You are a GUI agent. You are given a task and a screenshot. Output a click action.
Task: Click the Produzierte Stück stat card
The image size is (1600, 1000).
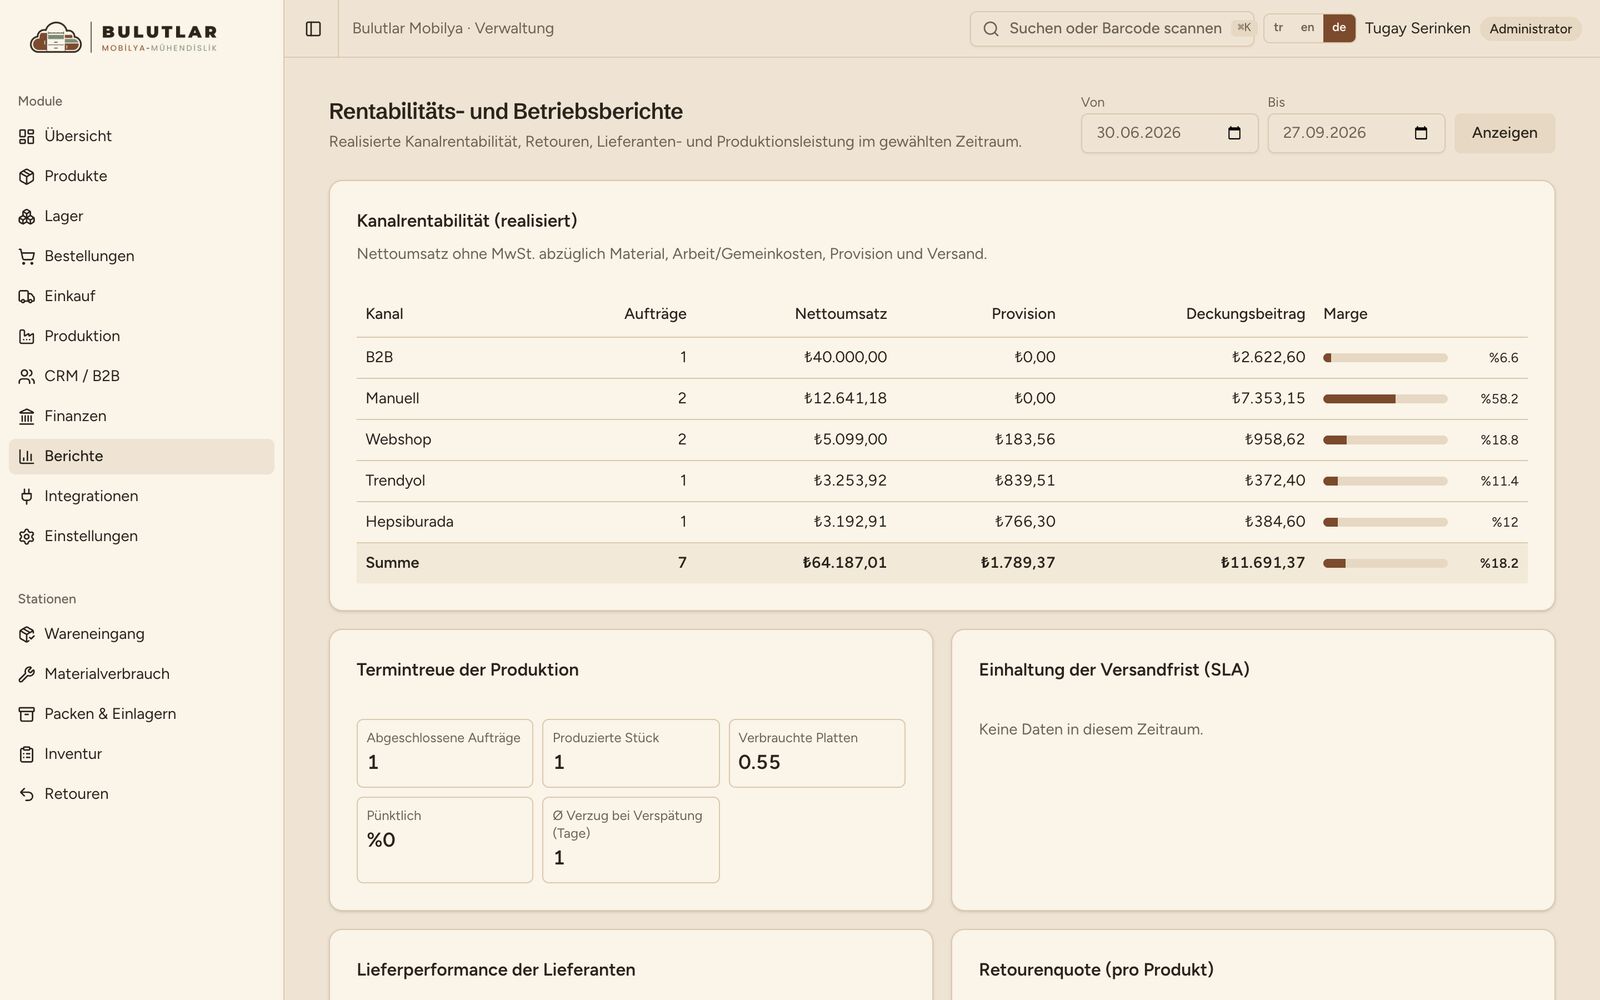631,753
